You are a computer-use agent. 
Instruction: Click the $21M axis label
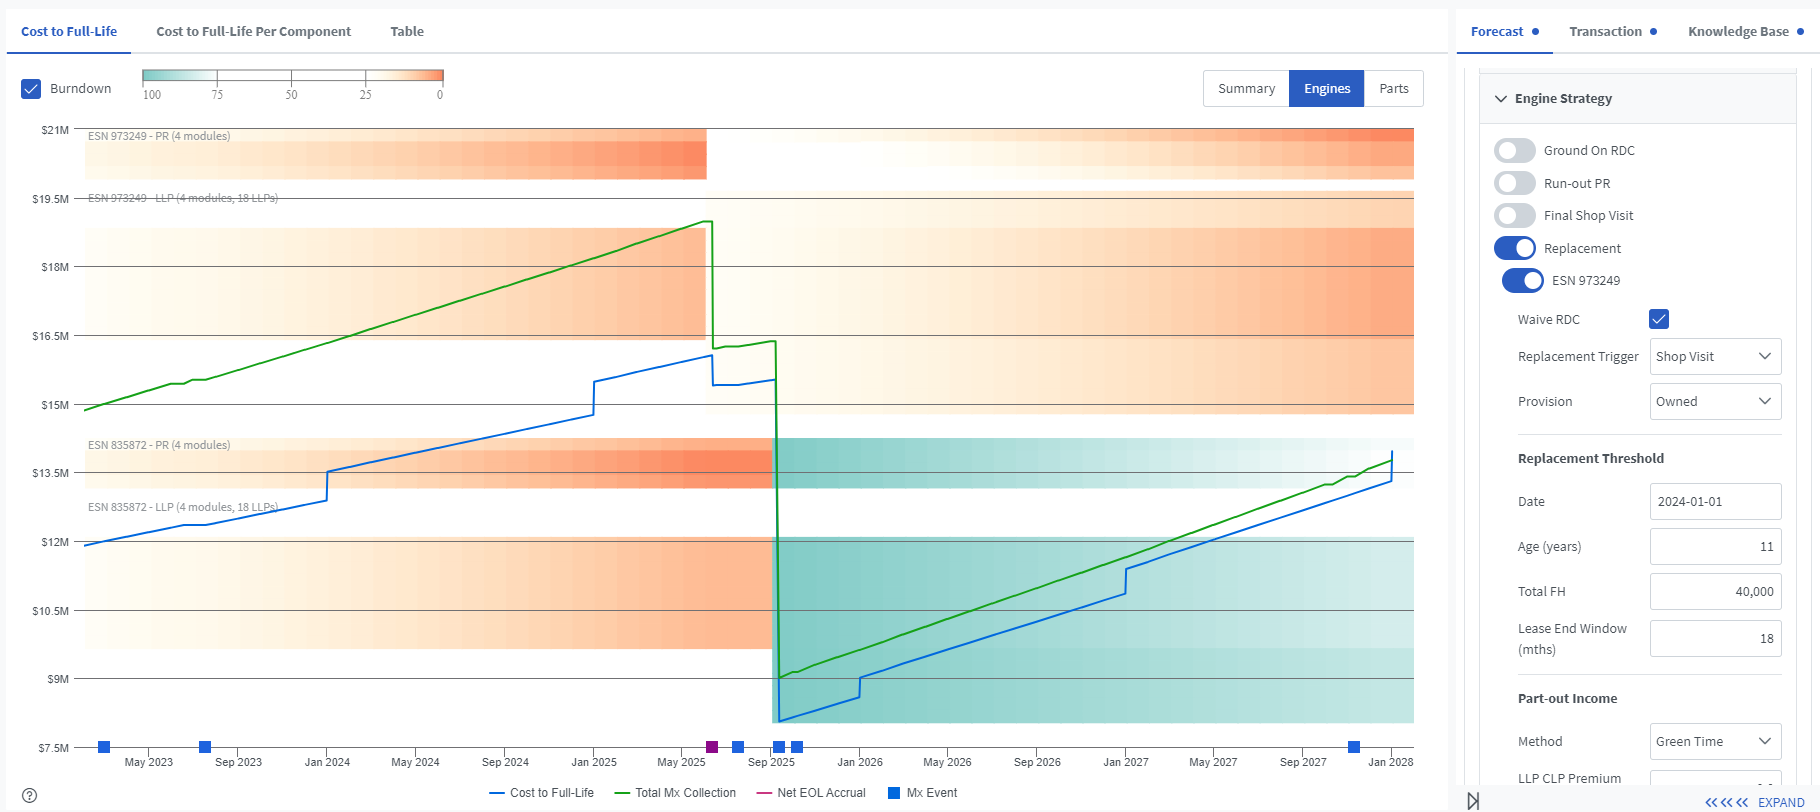[55, 130]
